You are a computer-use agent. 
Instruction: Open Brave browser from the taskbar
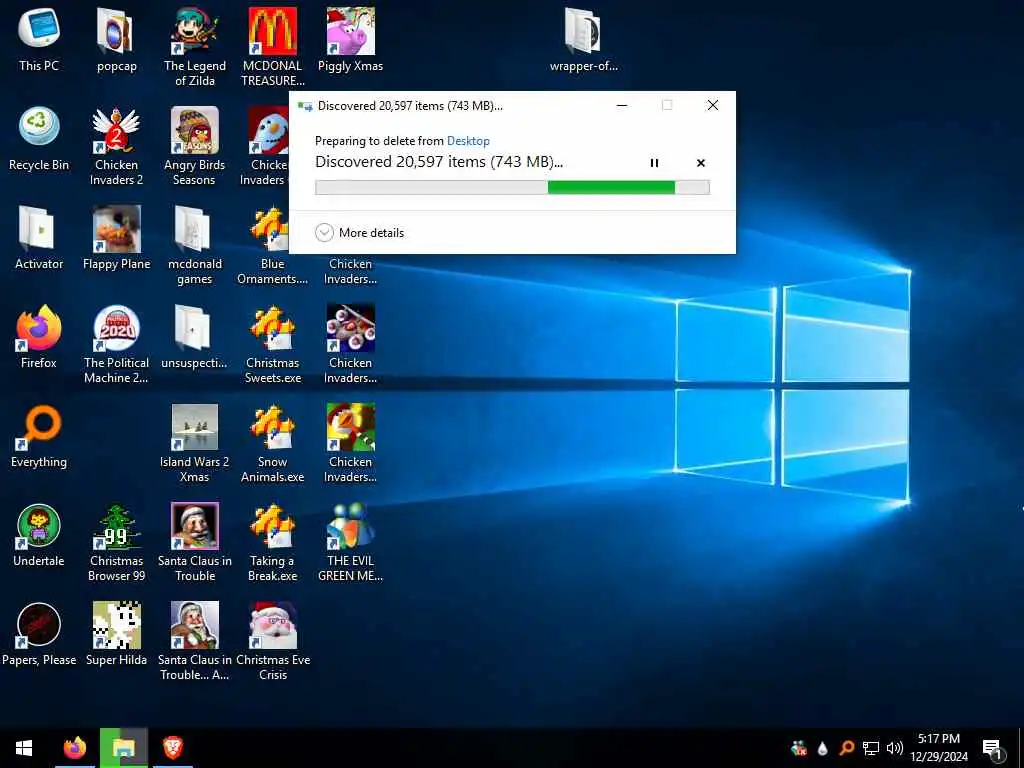pos(172,748)
